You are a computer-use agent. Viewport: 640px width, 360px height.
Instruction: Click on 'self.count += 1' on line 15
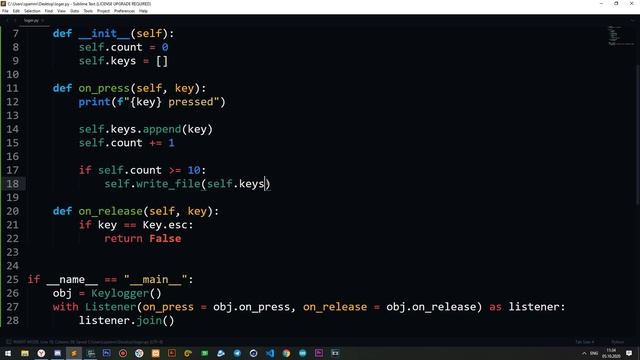pos(127,143)
